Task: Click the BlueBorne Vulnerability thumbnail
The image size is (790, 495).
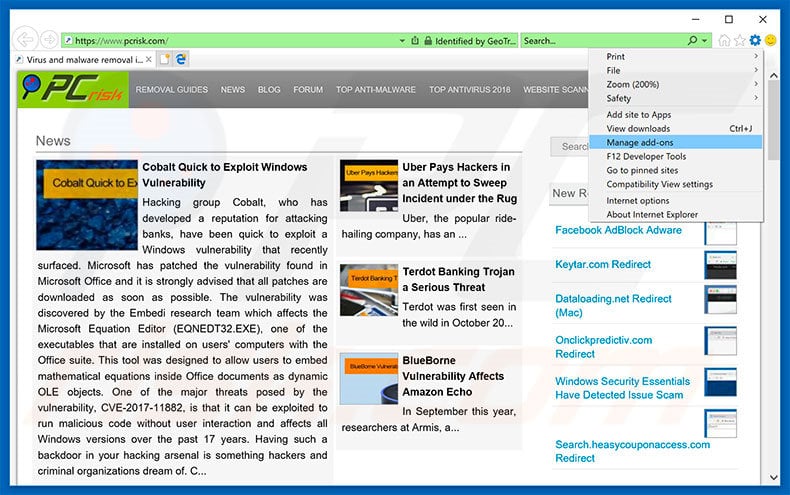Action: (x=369, y=379)
